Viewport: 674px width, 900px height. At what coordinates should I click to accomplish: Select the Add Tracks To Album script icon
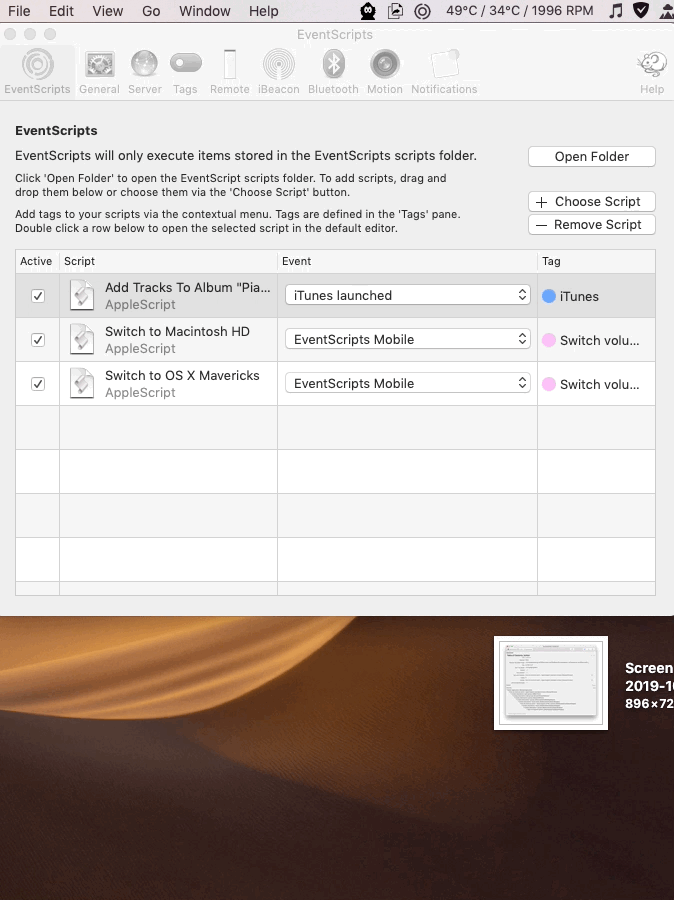point(82,295)
